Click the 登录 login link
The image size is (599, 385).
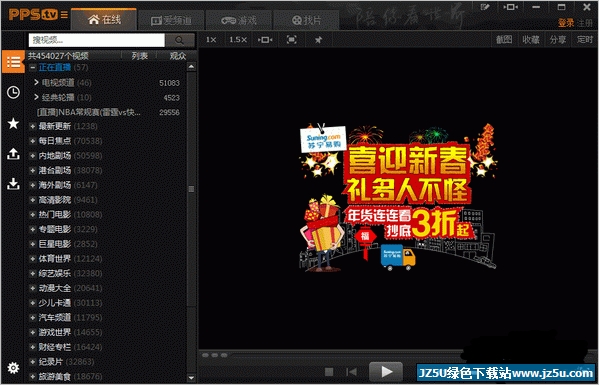566,23
